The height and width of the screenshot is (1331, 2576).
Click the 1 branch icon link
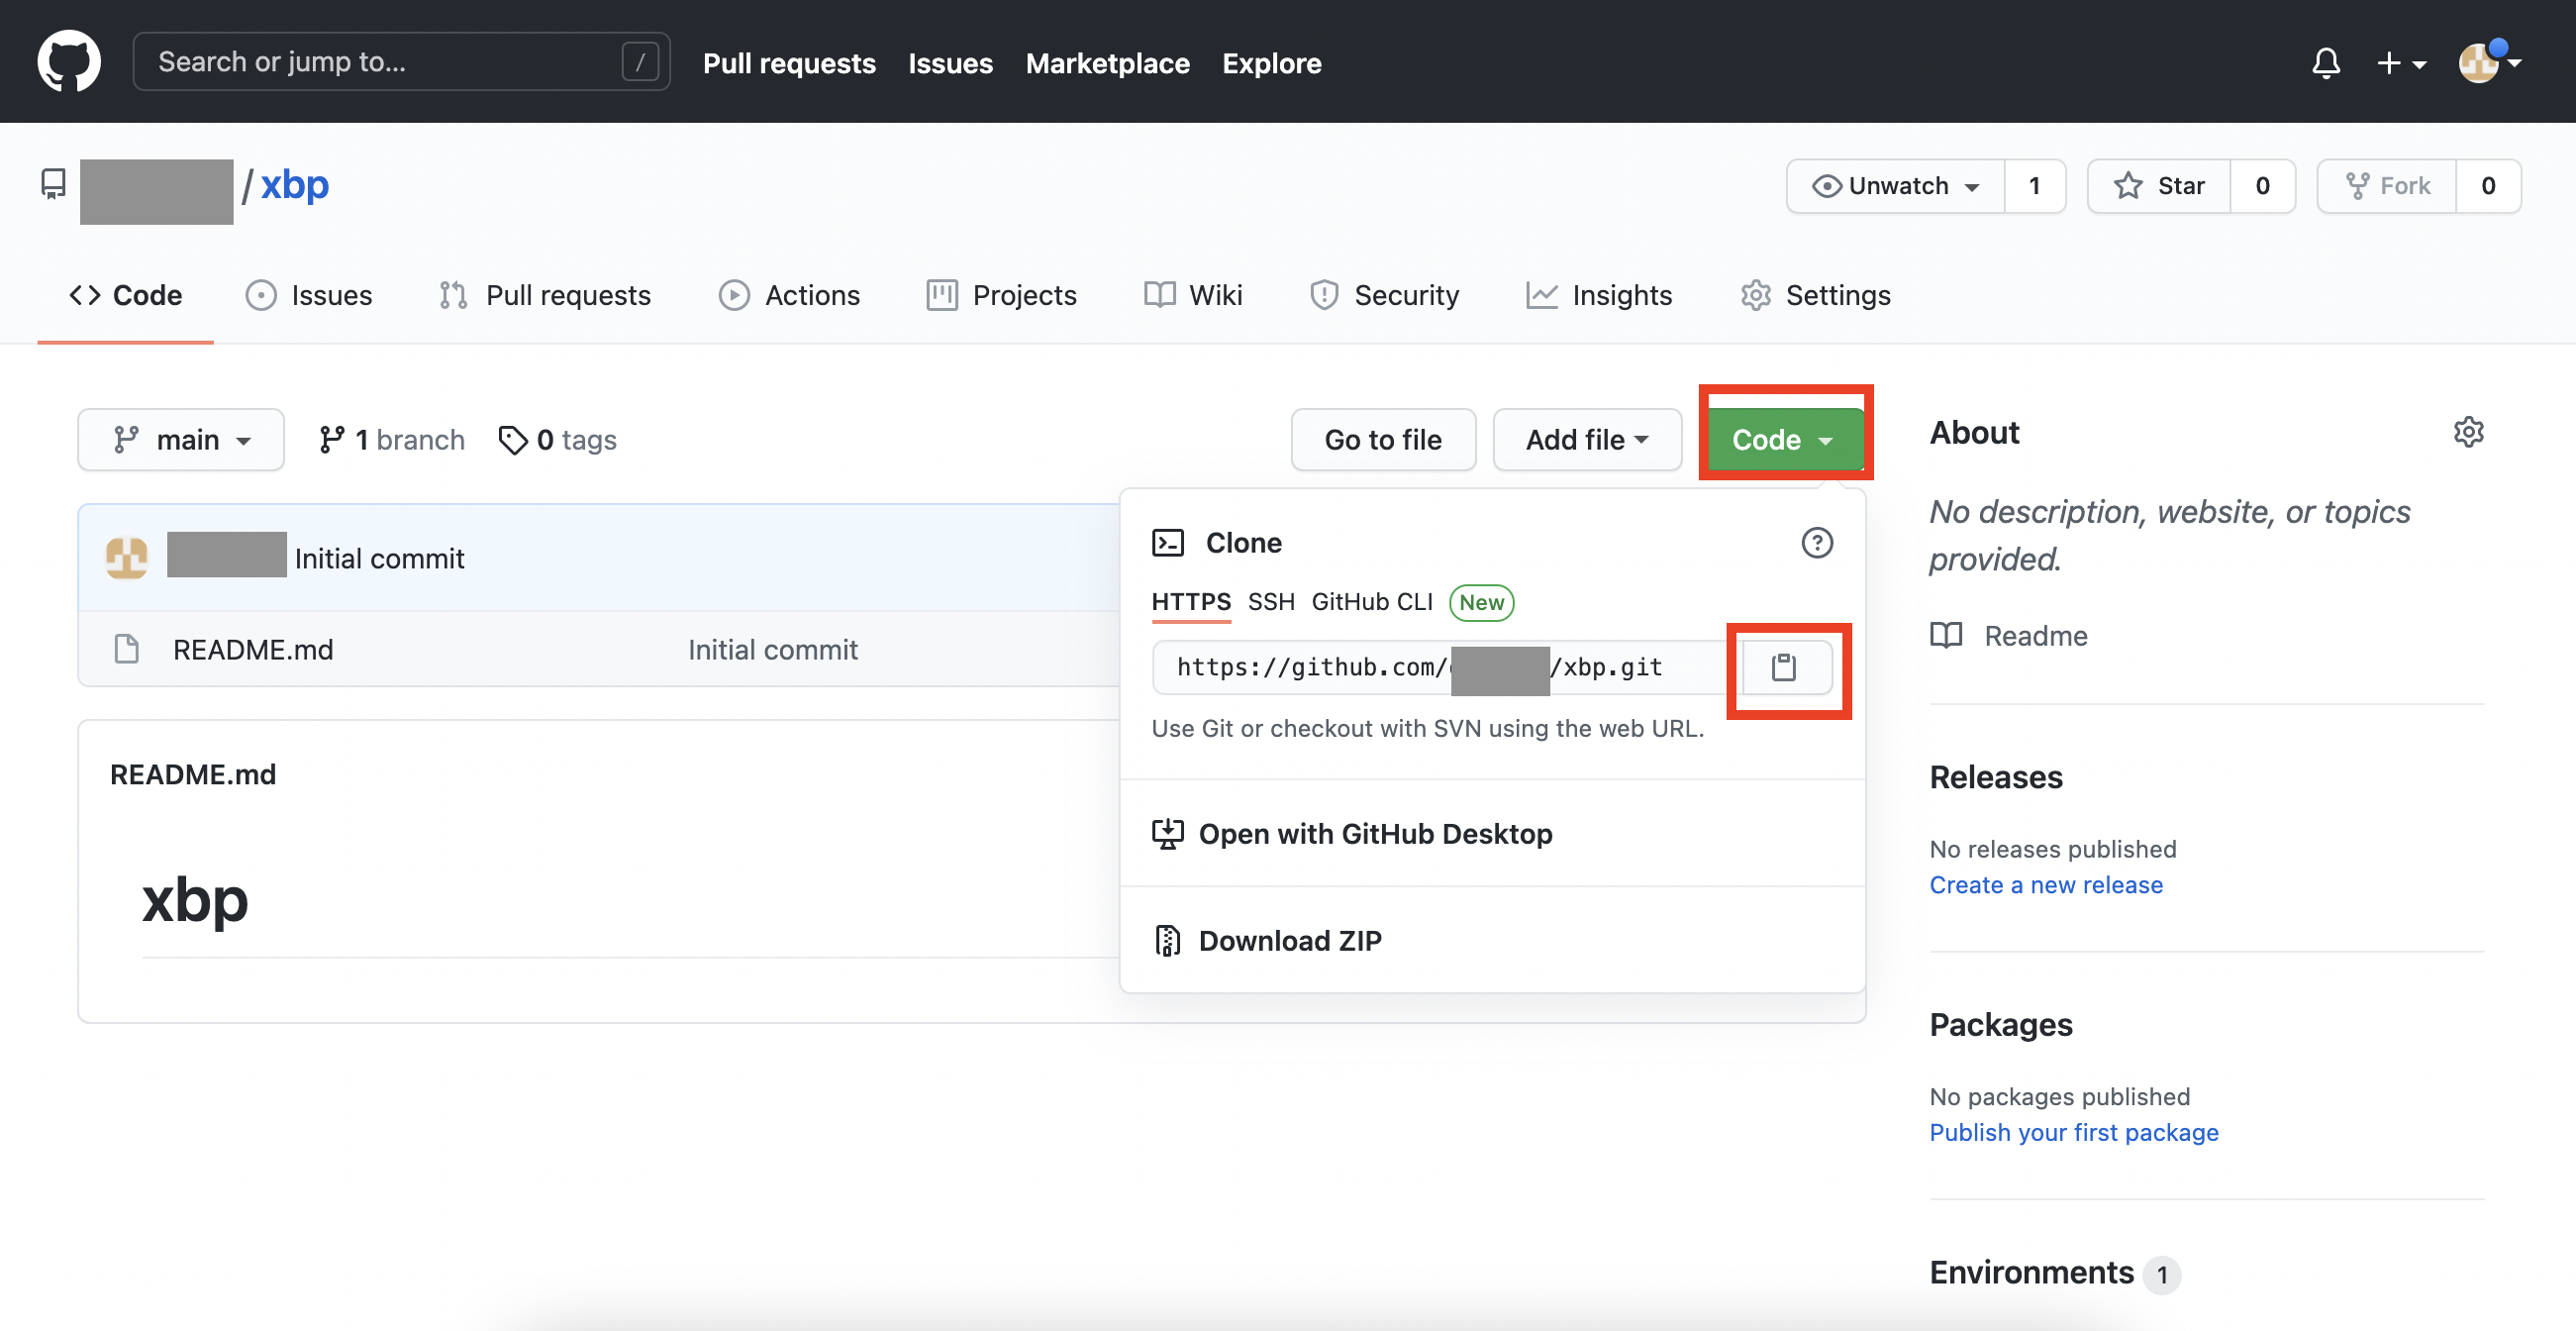pos(332,440)
